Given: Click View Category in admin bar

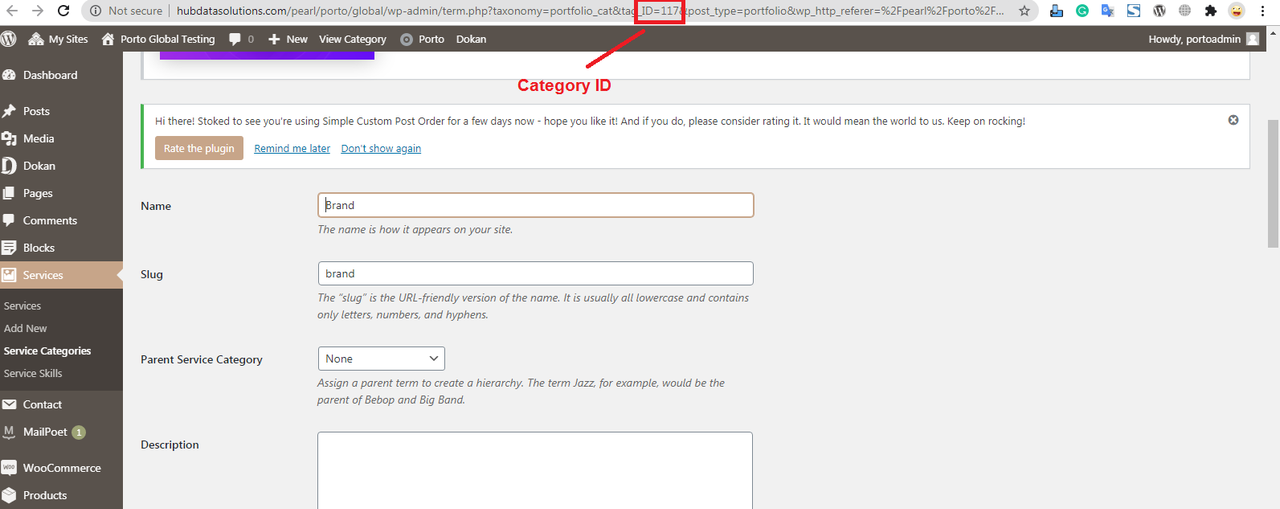Looking at the screenshot, I should [x=352, y=39].
